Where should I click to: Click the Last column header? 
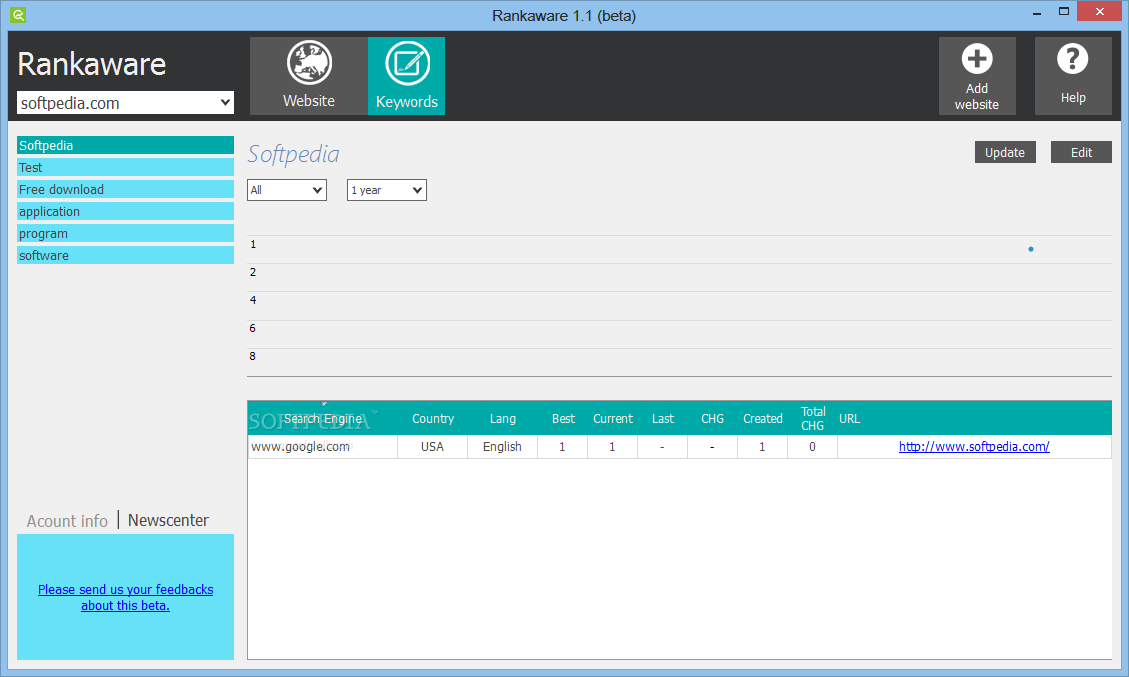(x=662, y=418)
